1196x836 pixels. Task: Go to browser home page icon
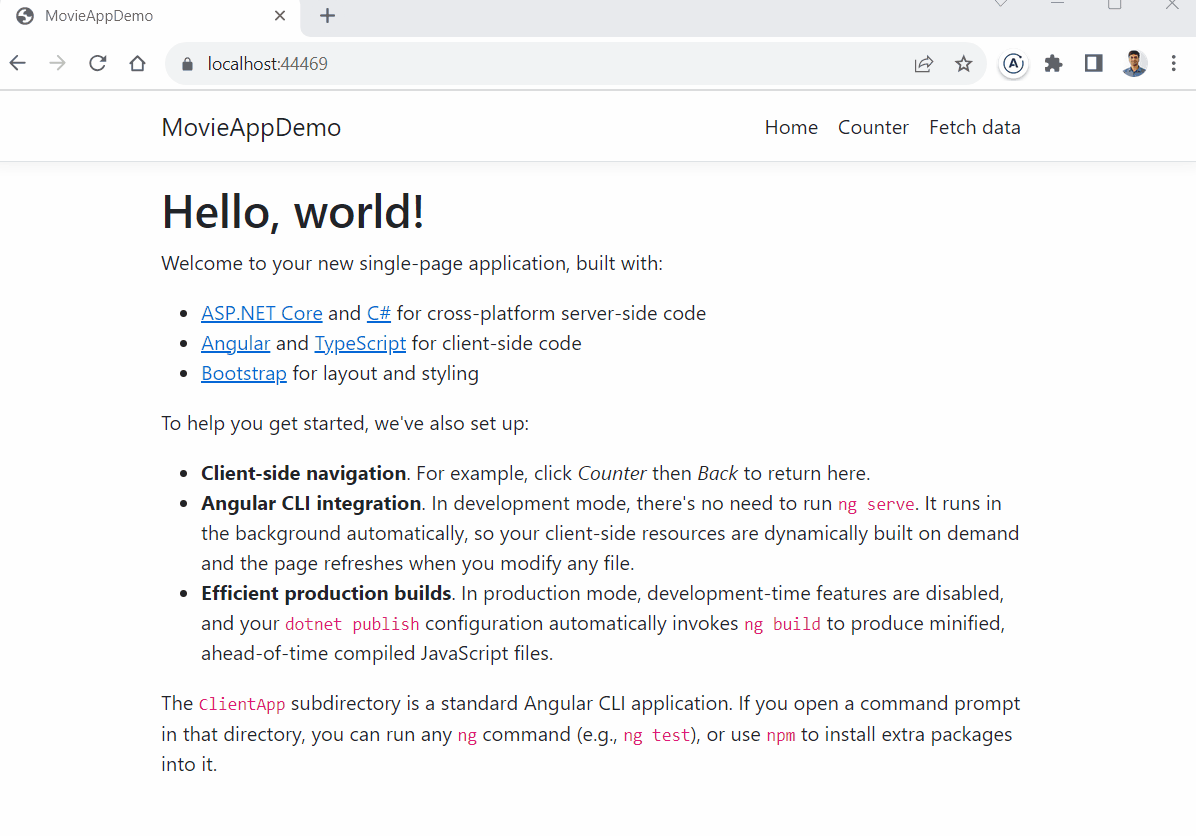138,64
